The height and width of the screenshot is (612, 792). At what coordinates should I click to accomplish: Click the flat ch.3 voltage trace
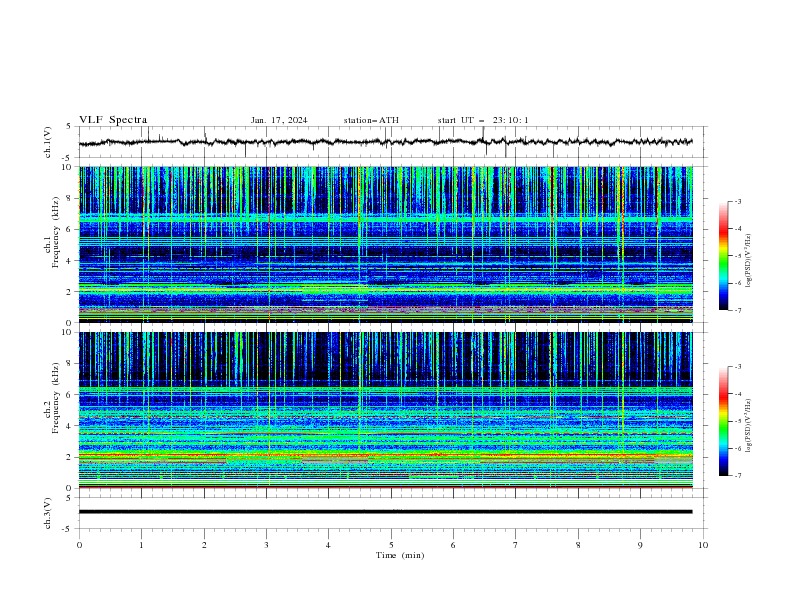click(x=386, y=512)
